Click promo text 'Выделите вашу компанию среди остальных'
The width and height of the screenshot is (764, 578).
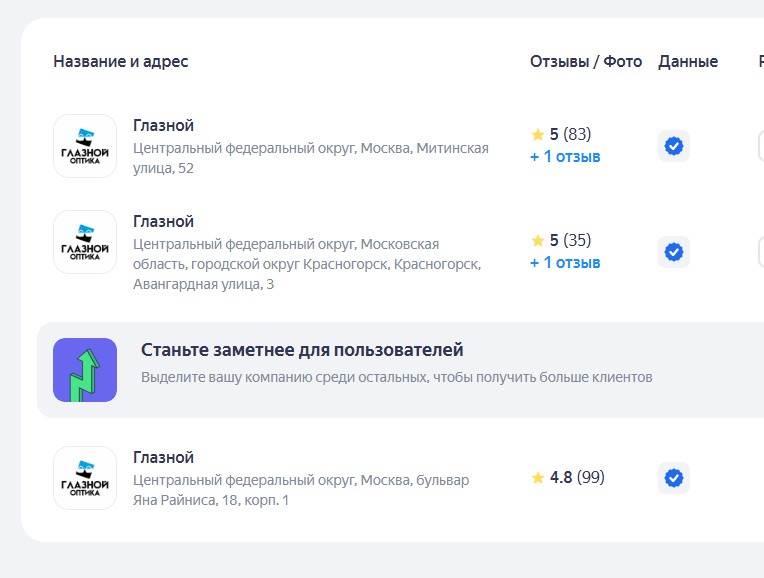pyautogui.click(x=396, y=377)
